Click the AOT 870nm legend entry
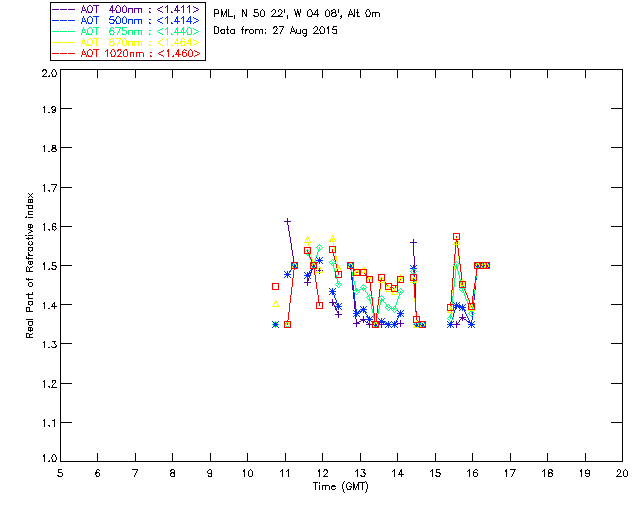 pos(126,42)
